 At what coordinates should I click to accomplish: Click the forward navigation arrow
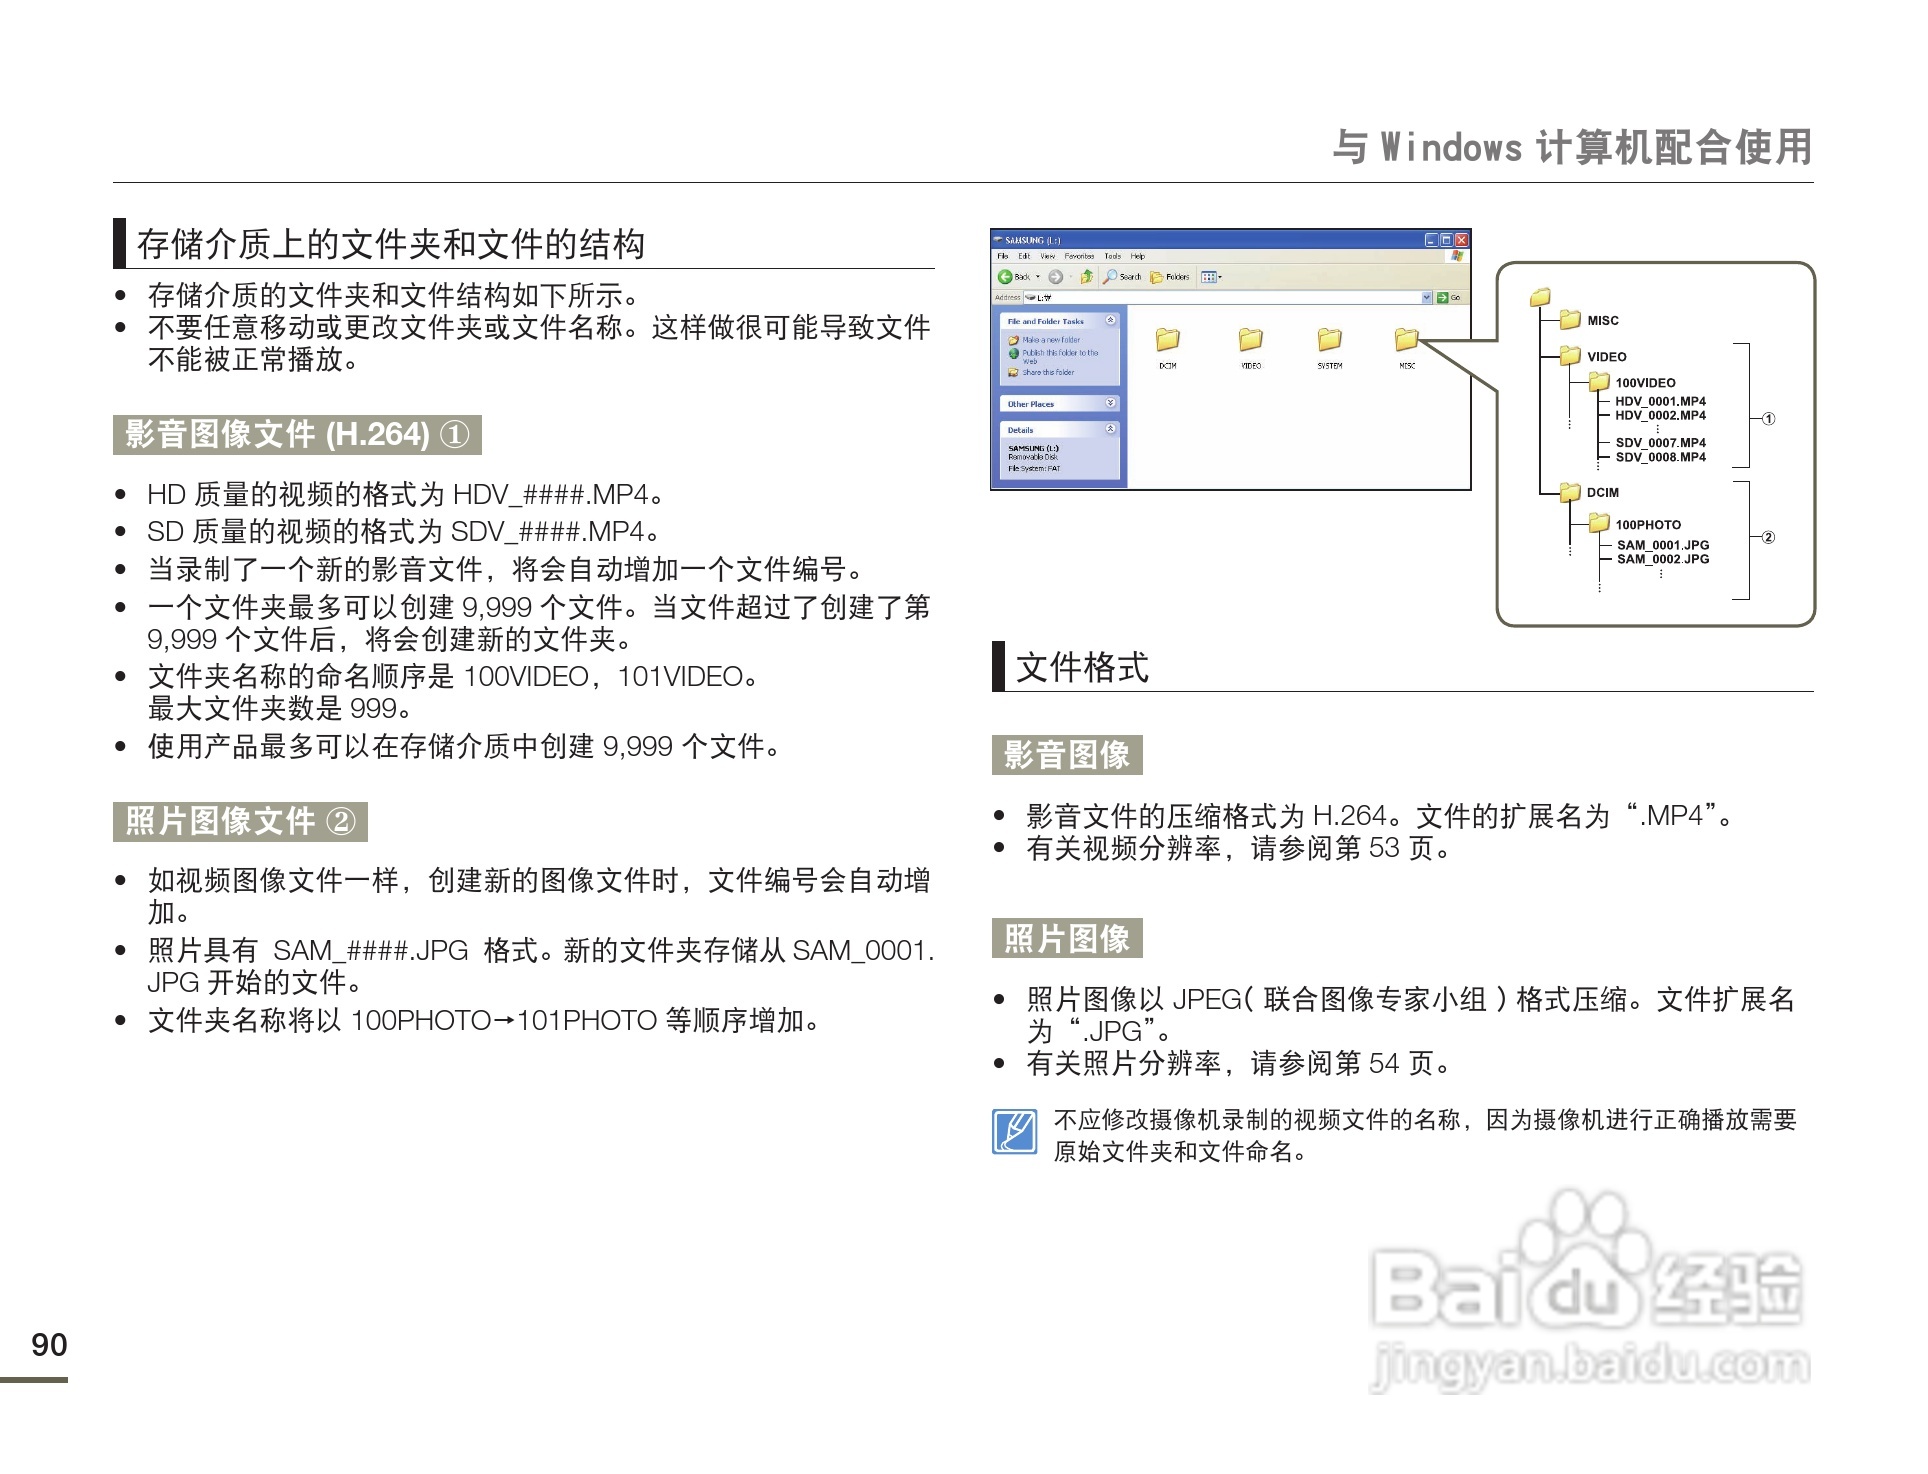point(1055,277)
